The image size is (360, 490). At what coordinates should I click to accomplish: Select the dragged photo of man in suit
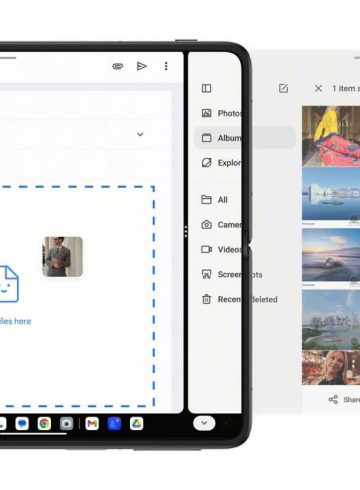click(63, 257)
